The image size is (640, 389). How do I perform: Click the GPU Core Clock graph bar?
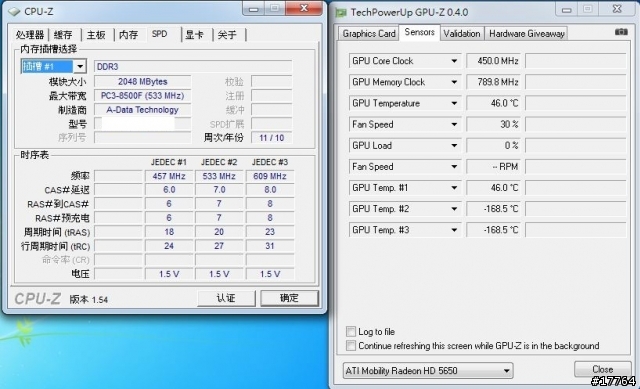point(576,61)
